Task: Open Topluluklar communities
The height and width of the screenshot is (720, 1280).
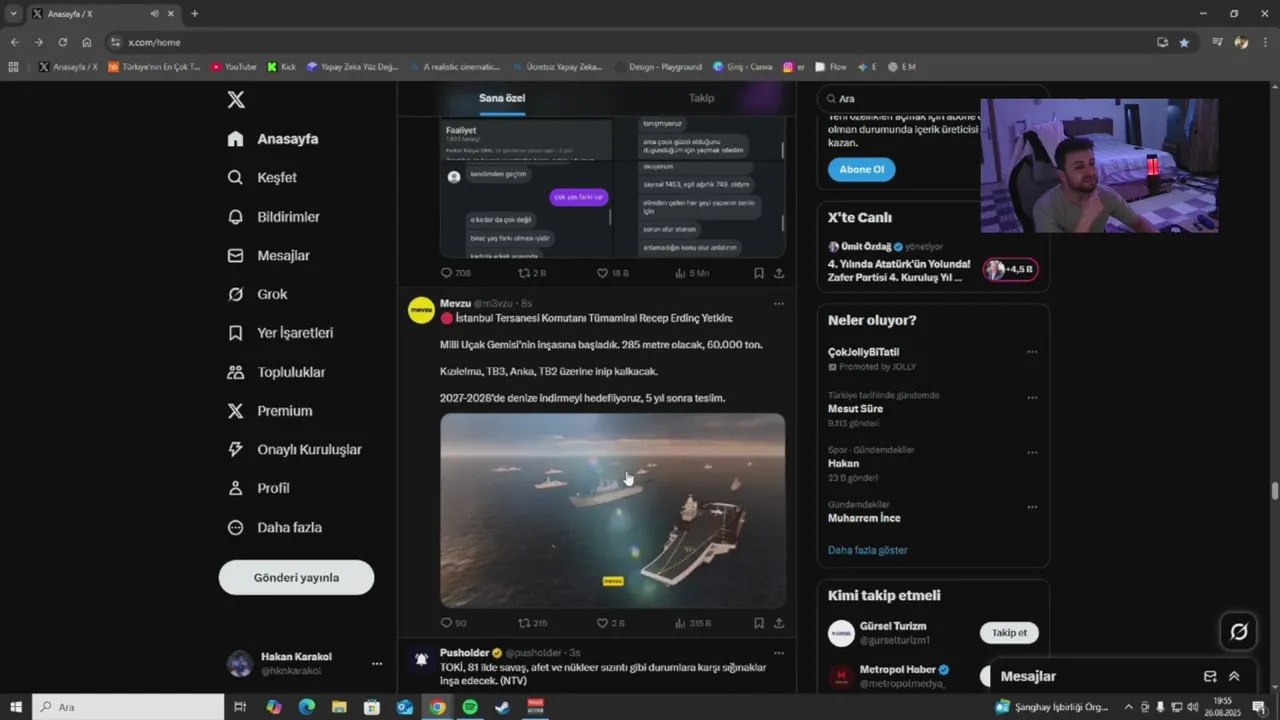Action: [276, 372]
